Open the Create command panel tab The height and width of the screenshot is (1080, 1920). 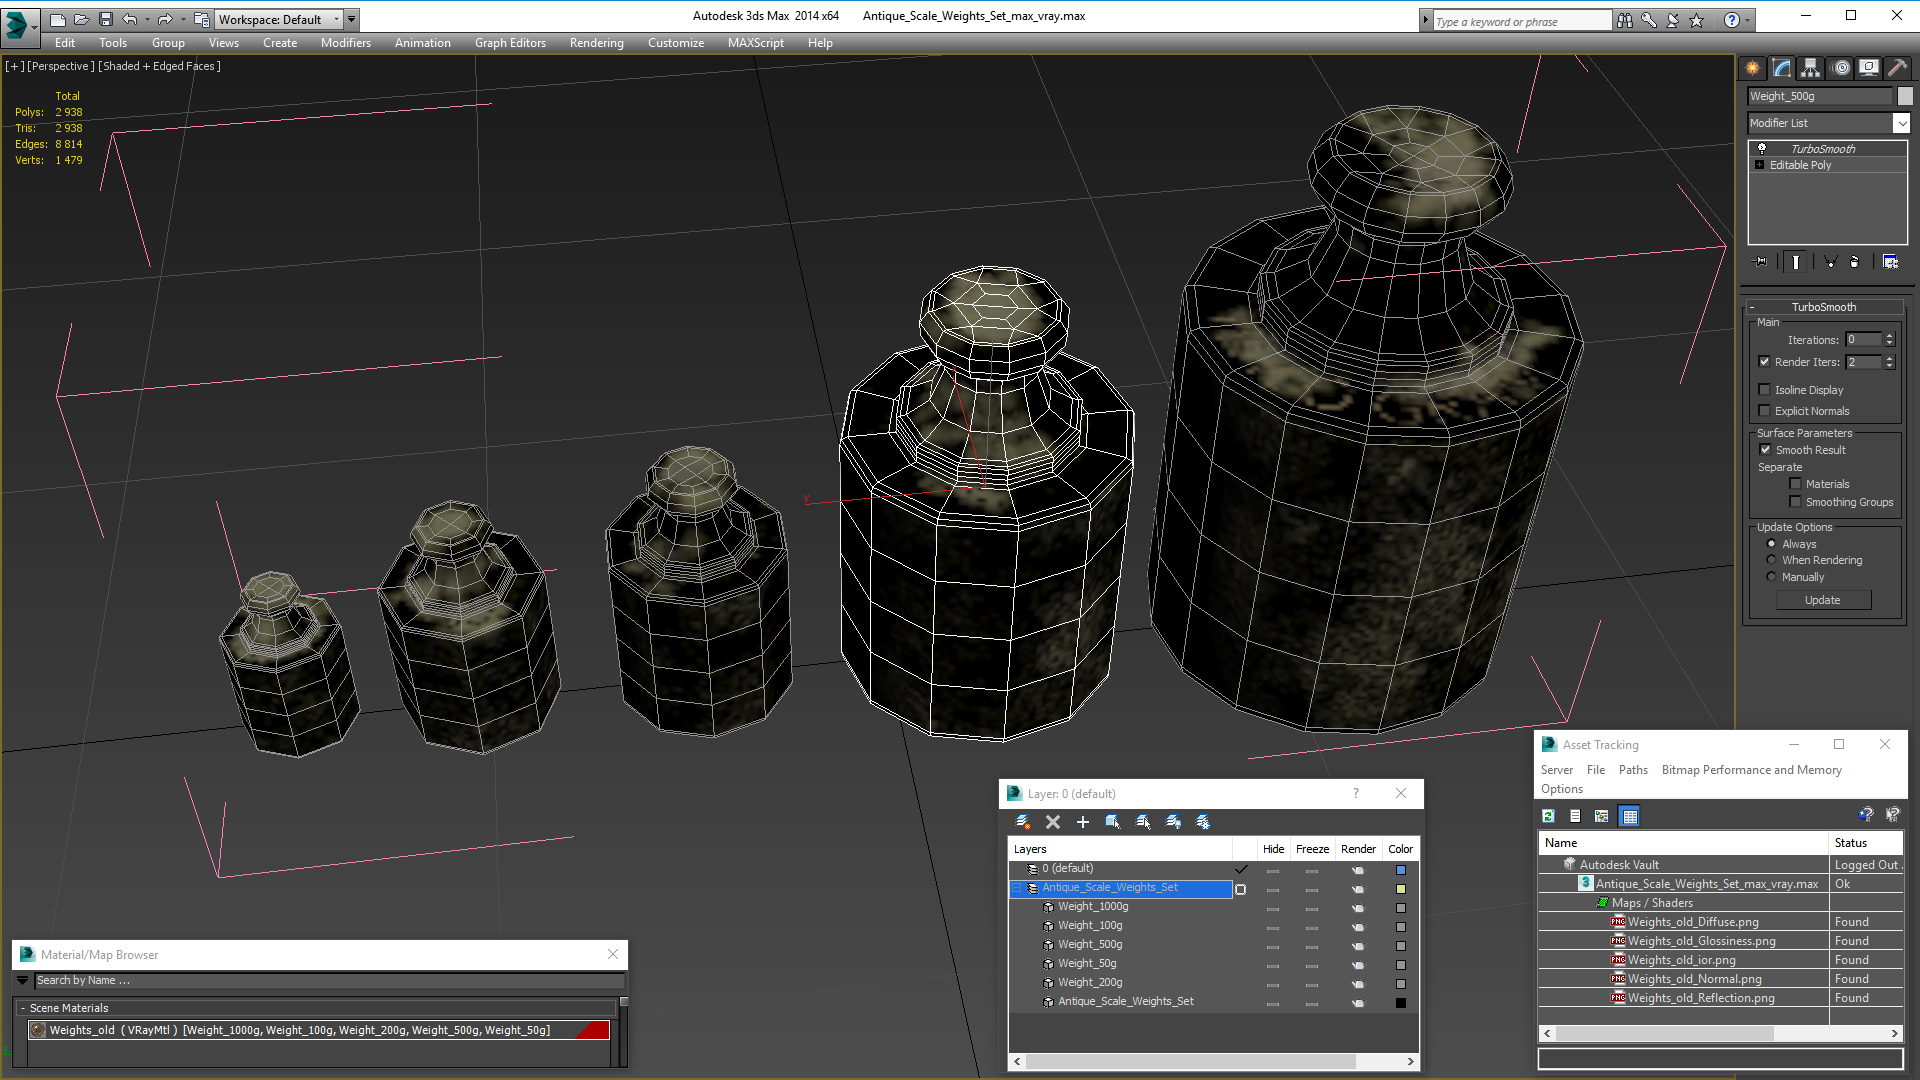(1752, 67)
